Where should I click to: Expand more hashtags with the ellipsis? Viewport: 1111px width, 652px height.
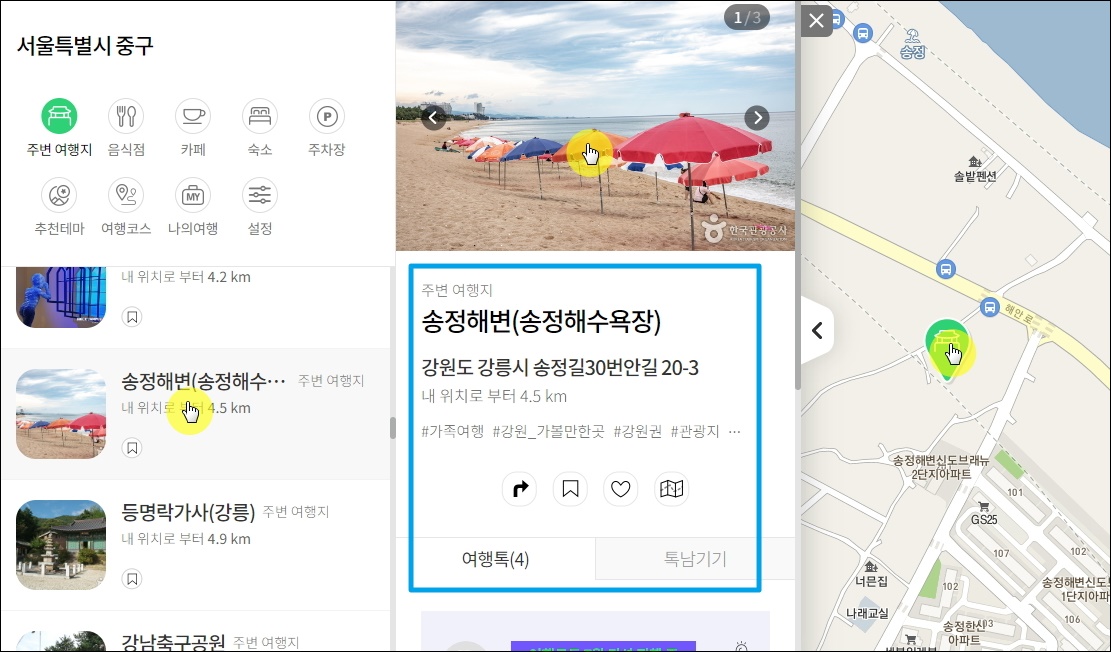click(x=735, y=432)
